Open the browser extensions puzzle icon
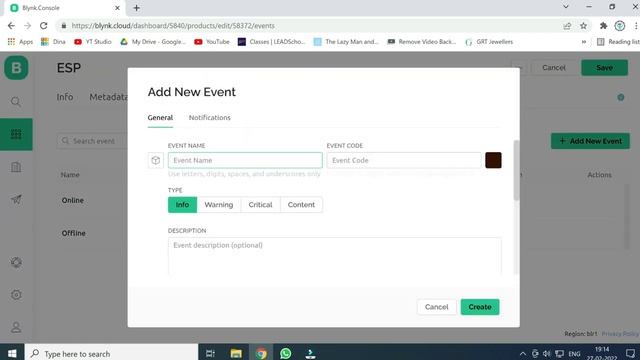 click(x=603, y=26)
